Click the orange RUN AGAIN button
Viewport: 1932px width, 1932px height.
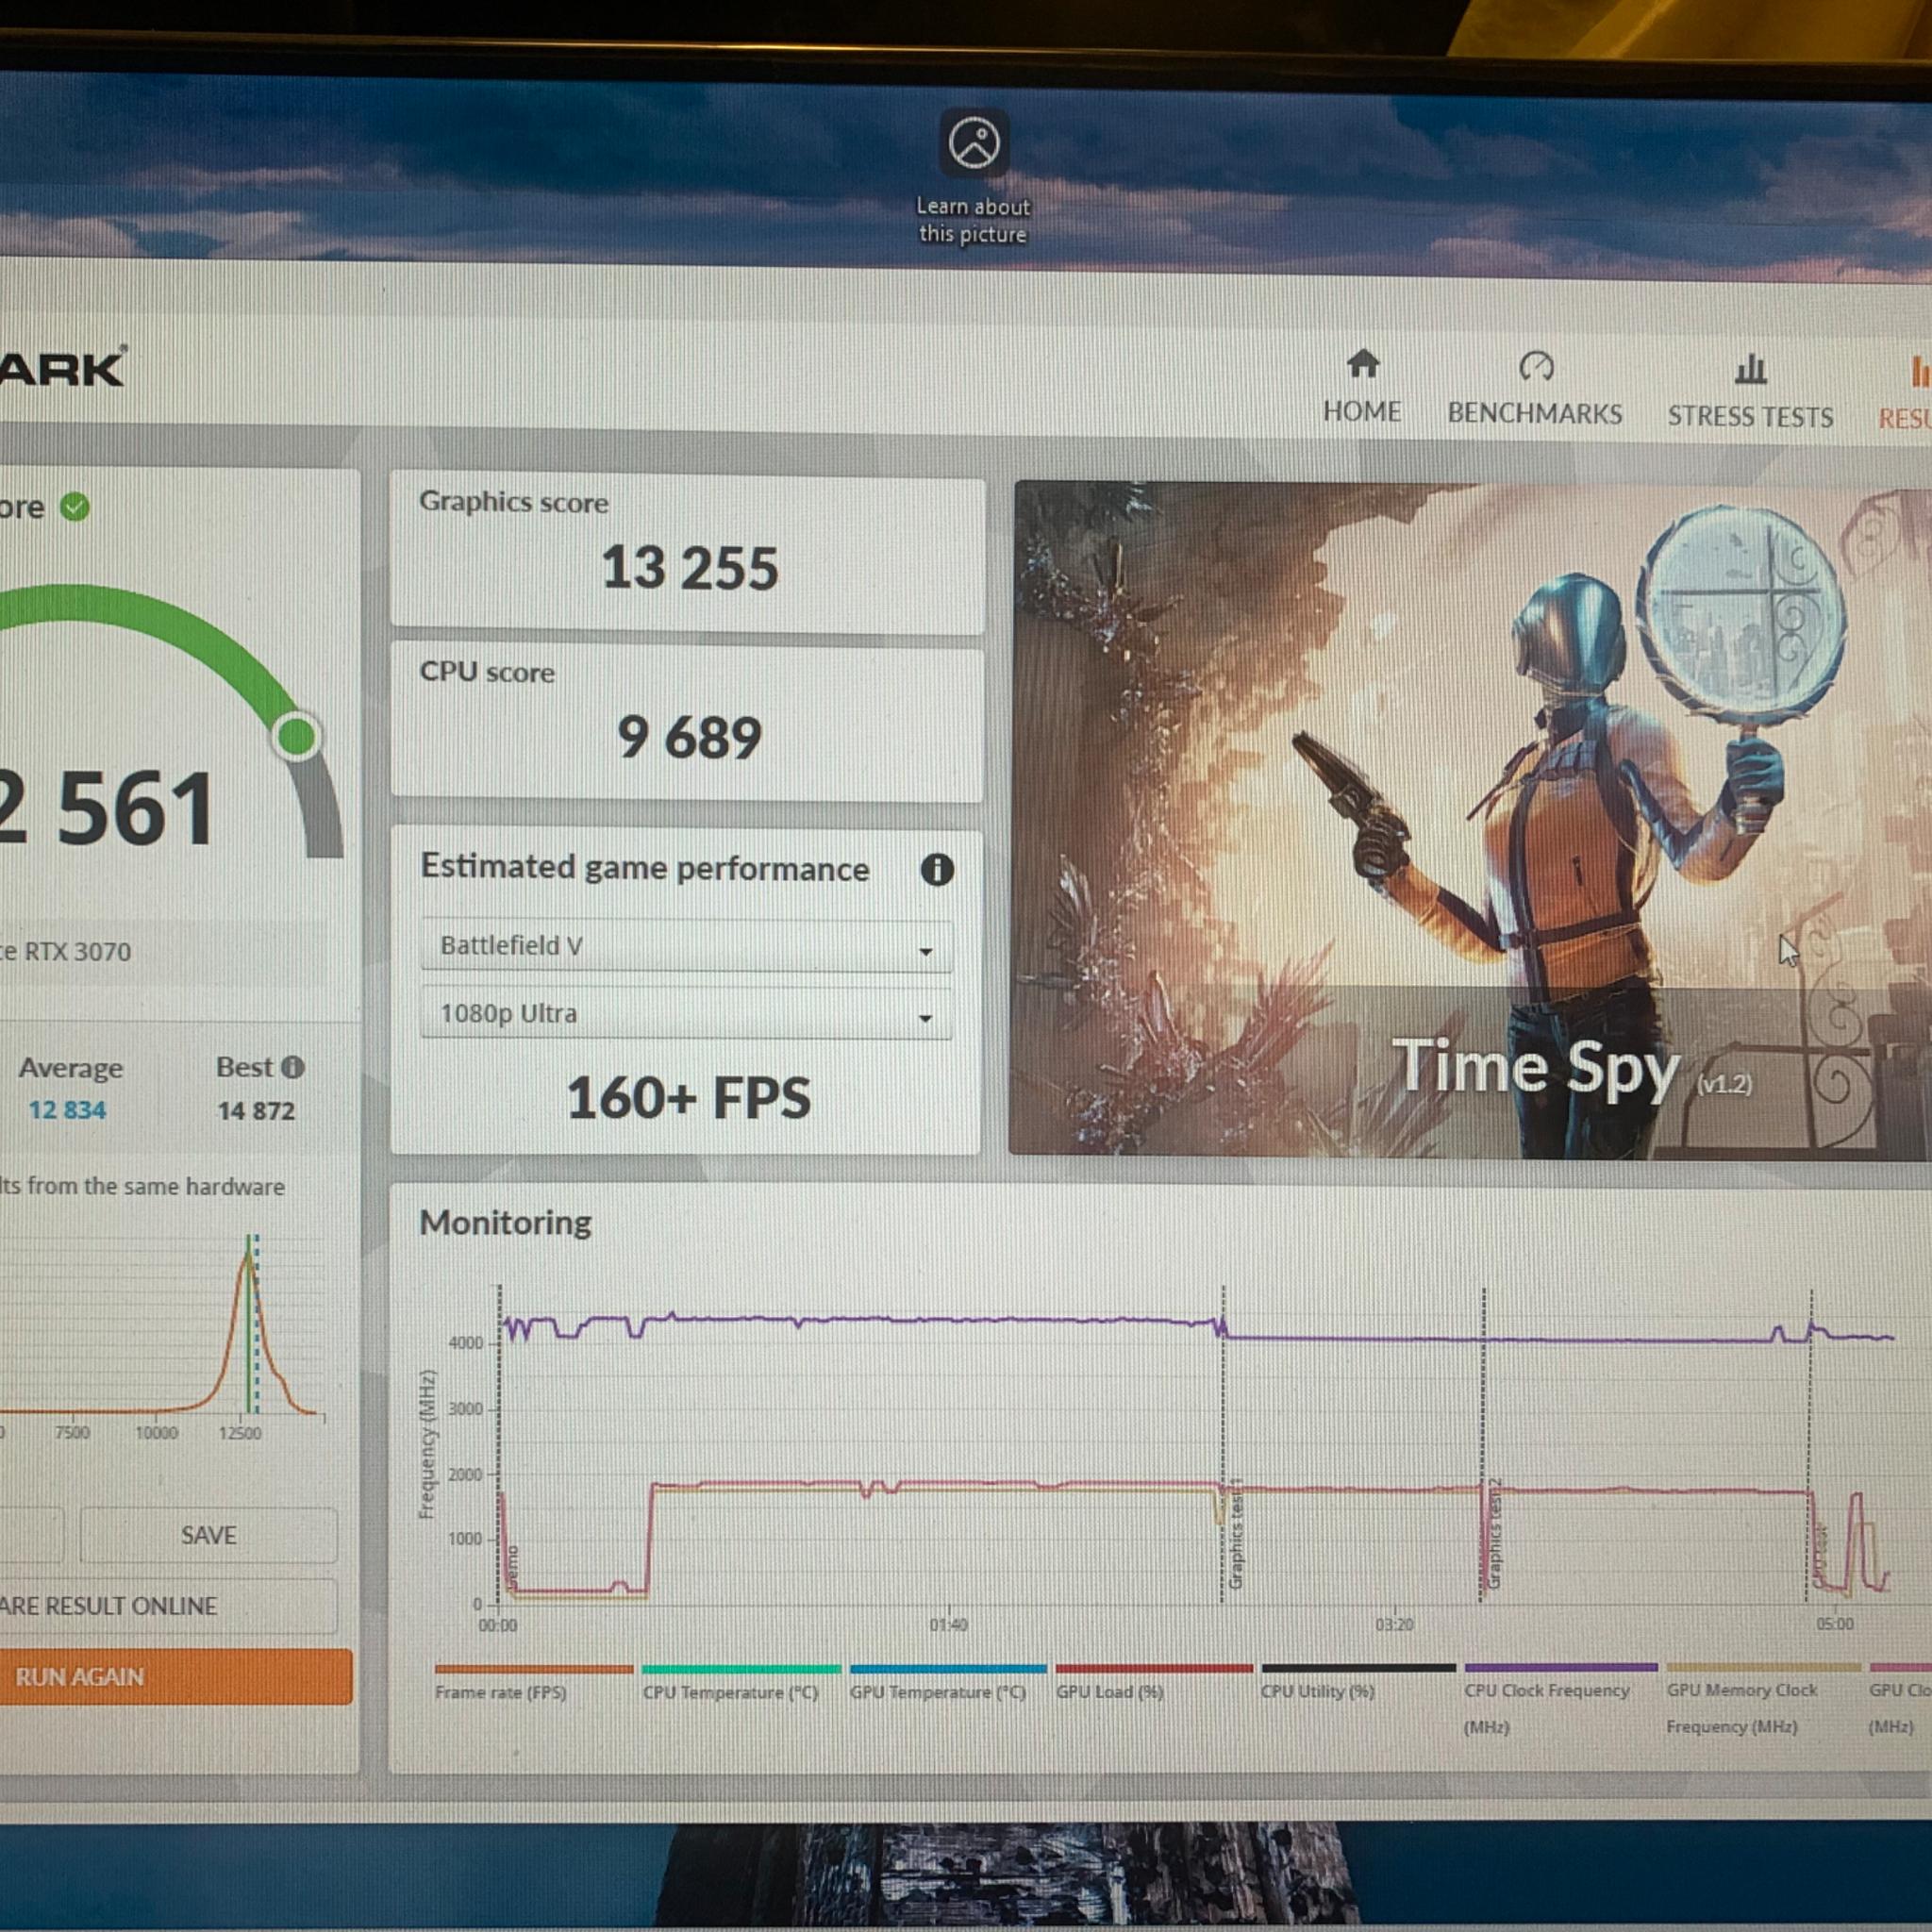[x=176, y=1677]
